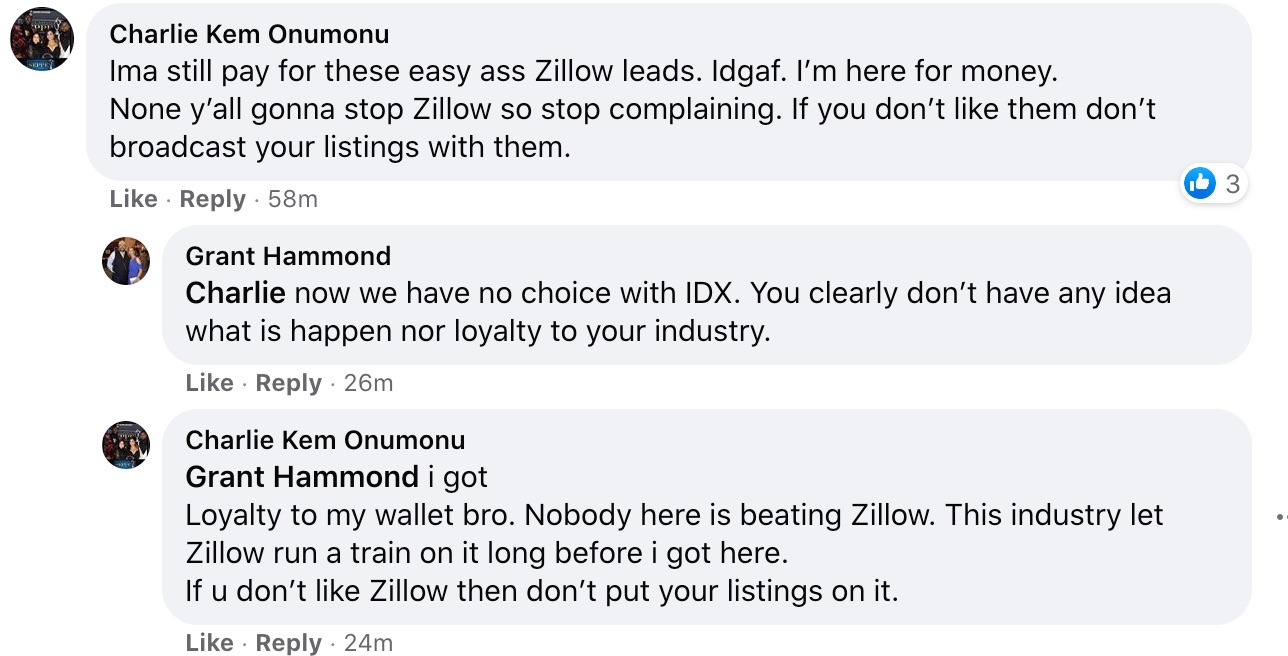
Task: Open Charlie Kem Onumonu's name on last reply
Action: tap(325, 440)
